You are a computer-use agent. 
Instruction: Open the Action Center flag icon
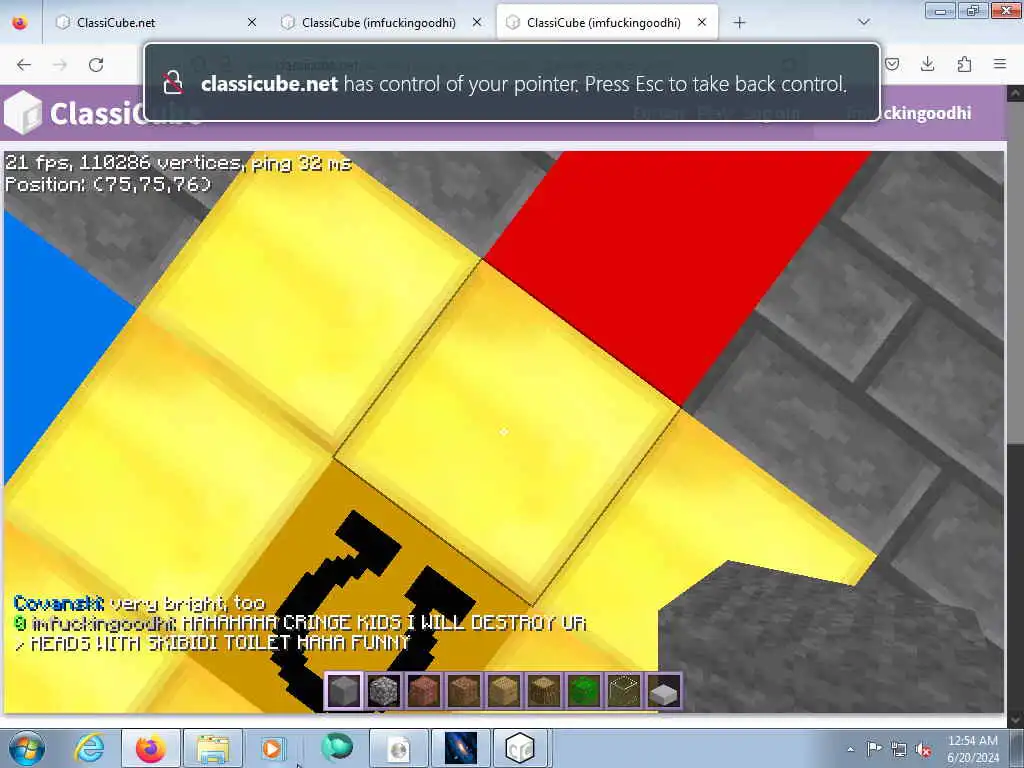tap(874, 749)
